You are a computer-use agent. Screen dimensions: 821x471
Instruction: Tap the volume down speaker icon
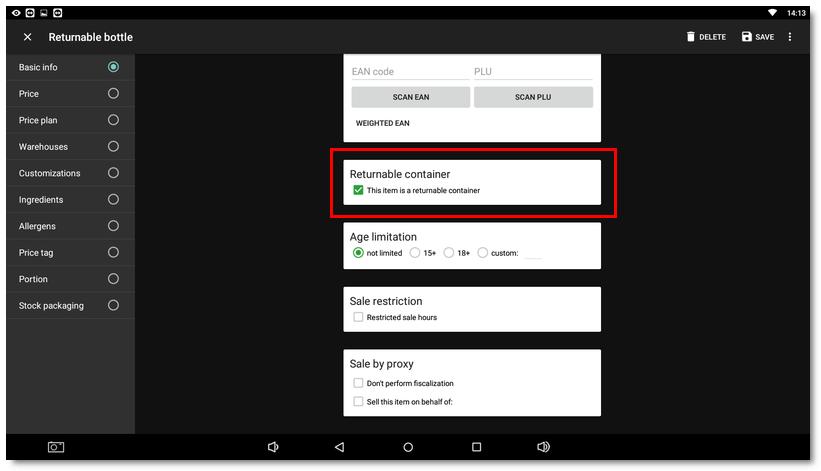point(273,447)
